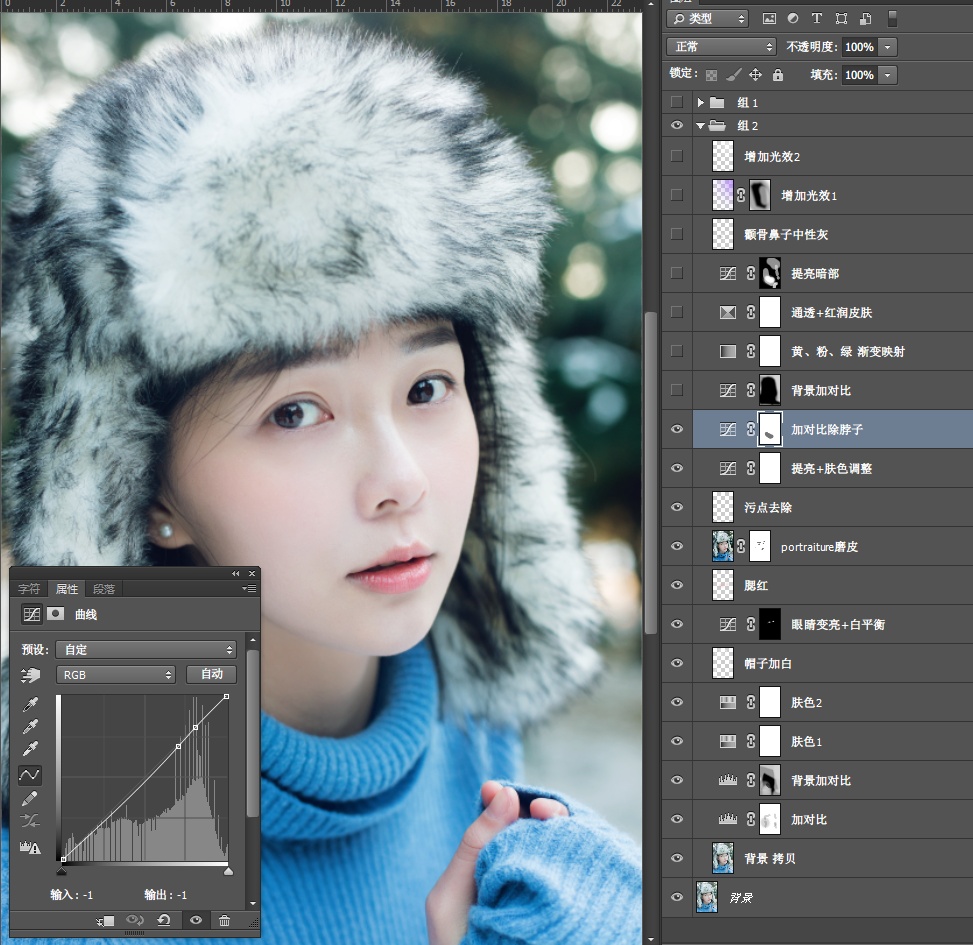973x945 pixels.
Task: Open the properties panel flyout menu
Action: click(249, 588)
